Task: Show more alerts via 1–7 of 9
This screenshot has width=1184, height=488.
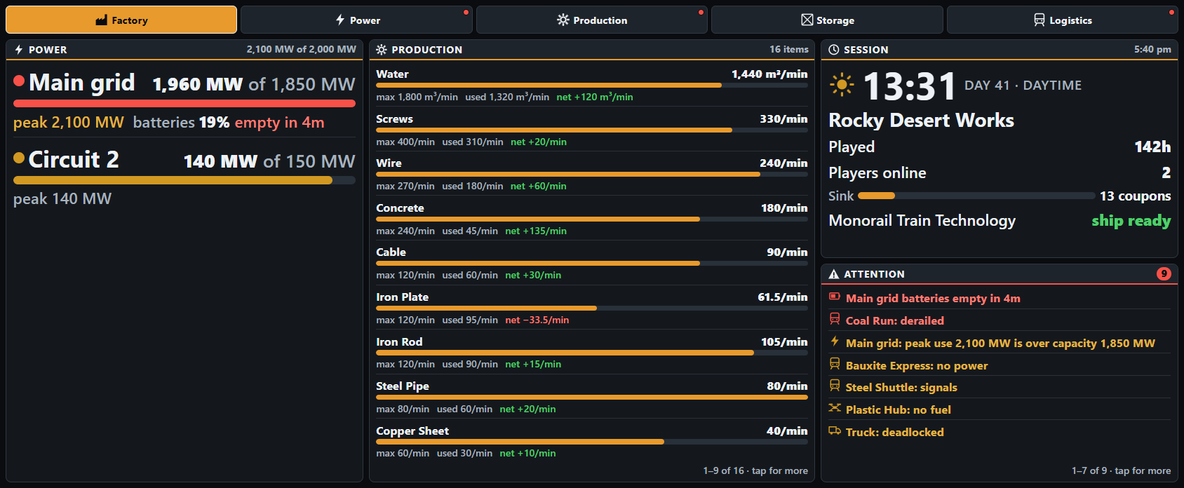Action: tap(1121, 471)
